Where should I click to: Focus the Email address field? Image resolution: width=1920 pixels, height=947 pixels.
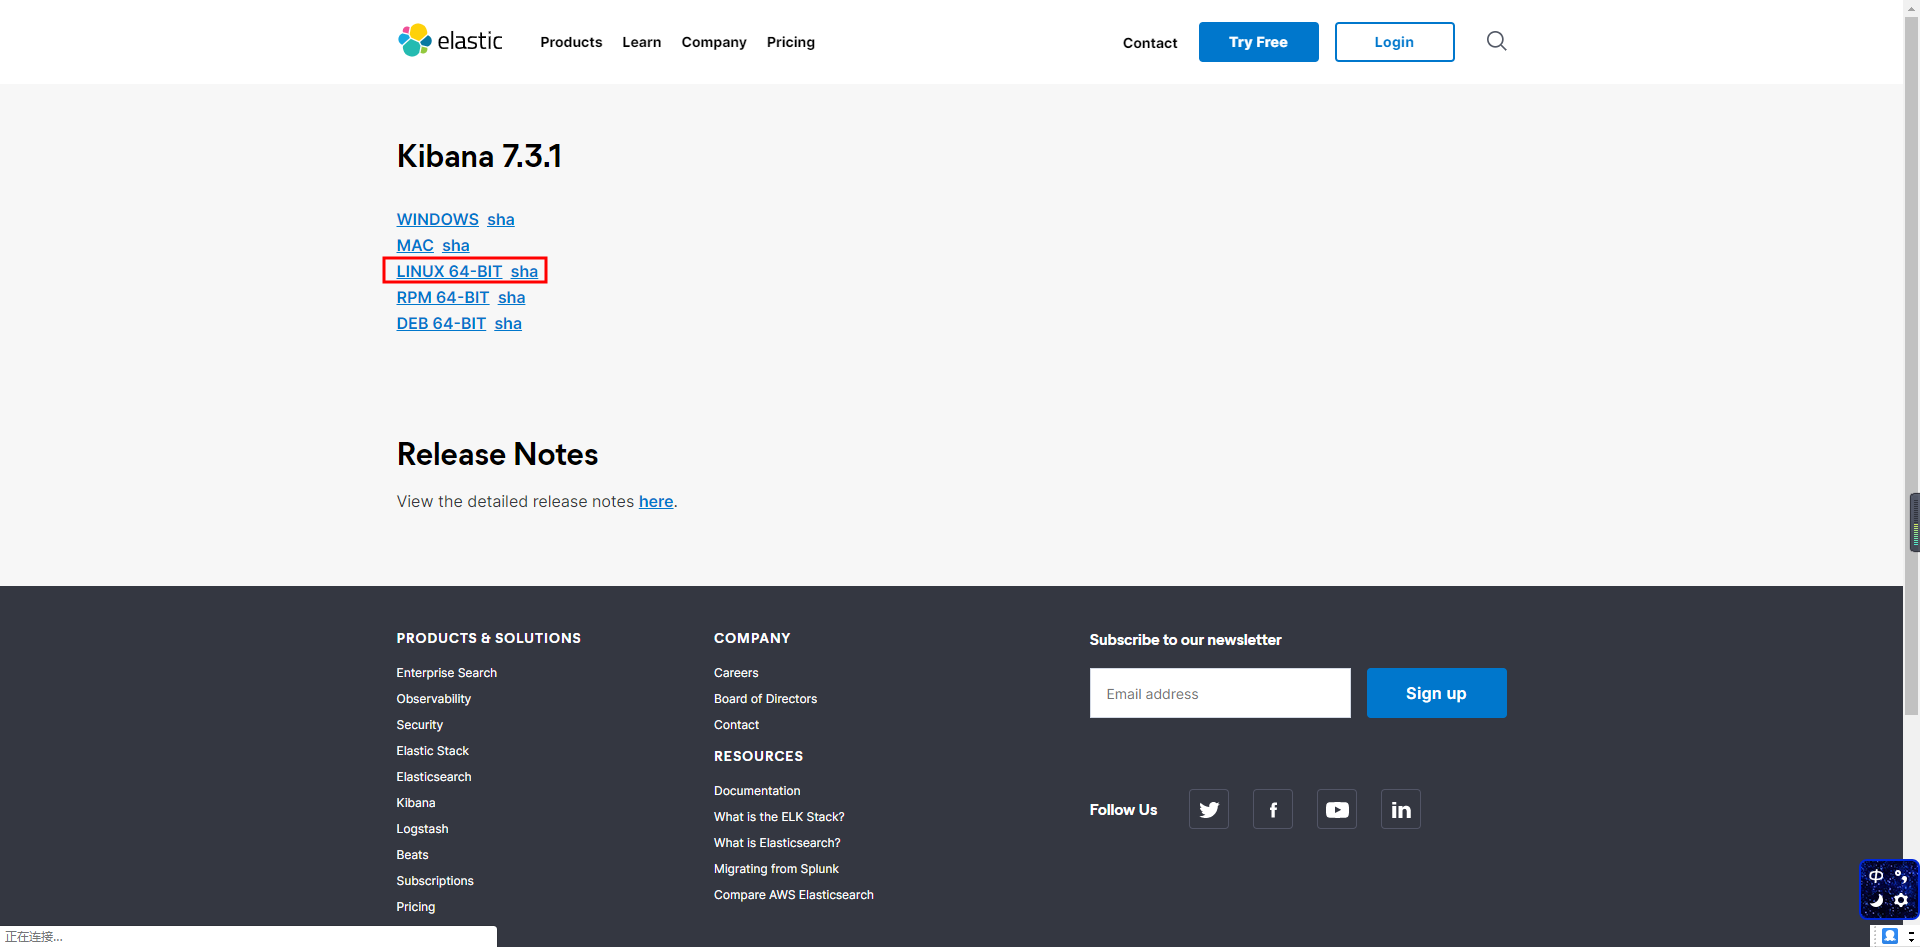(1220, 693)
